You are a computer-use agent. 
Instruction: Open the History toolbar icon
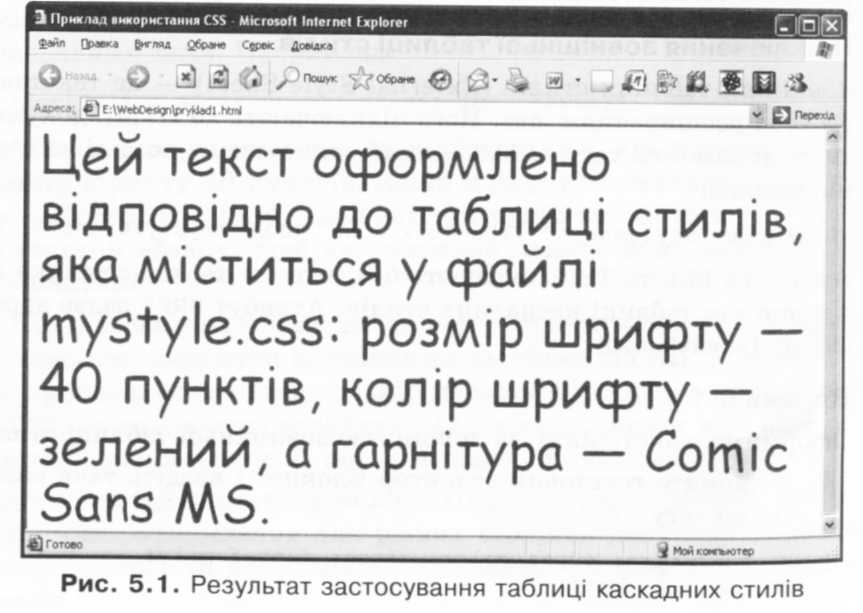[x=440, y=80]
